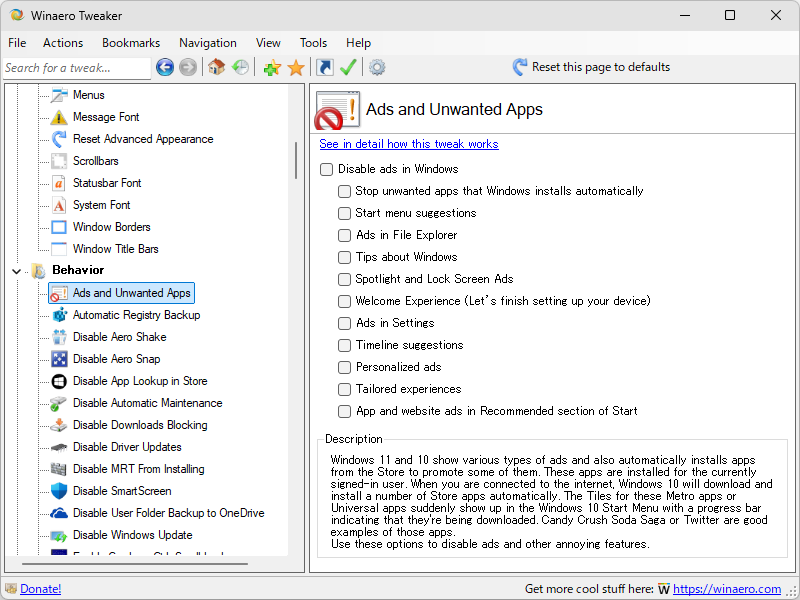The height and width of the screenshot is (600, 800).
Task: Open bookmarked tweaks via the star icon
Action: click(295, 68)
